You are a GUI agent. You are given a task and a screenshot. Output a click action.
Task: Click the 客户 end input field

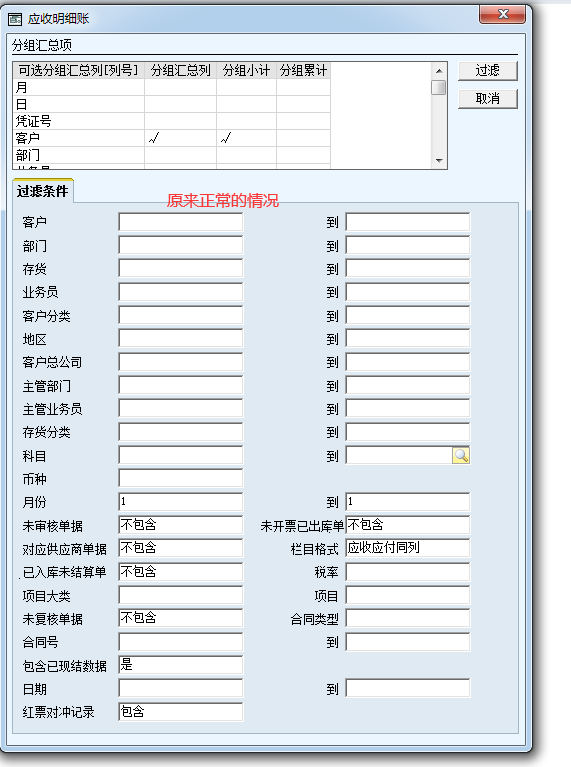(408, 222)
